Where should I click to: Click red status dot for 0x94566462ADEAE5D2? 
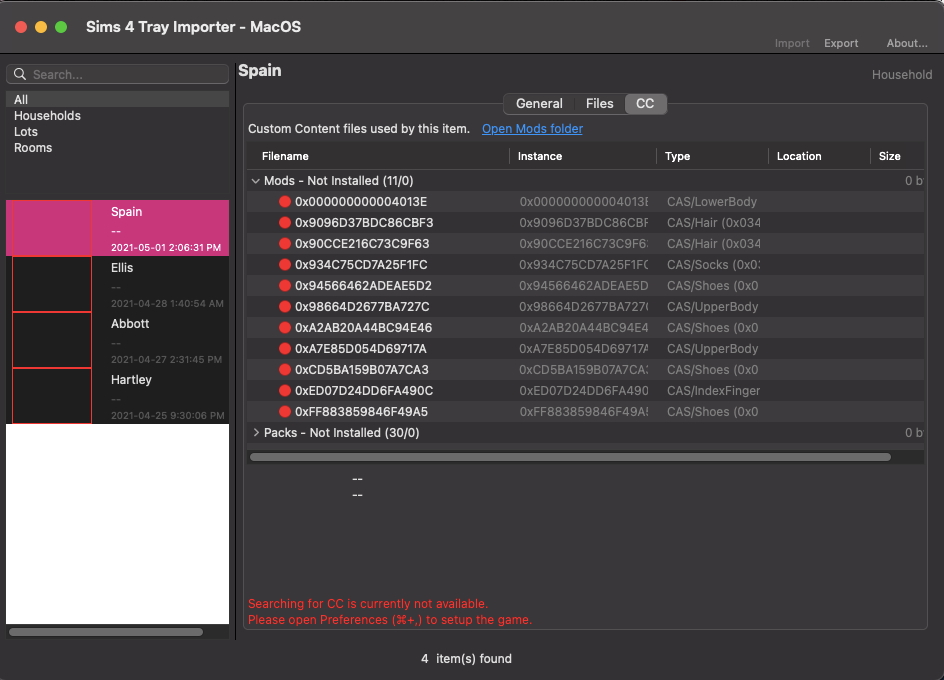point(285,285)
